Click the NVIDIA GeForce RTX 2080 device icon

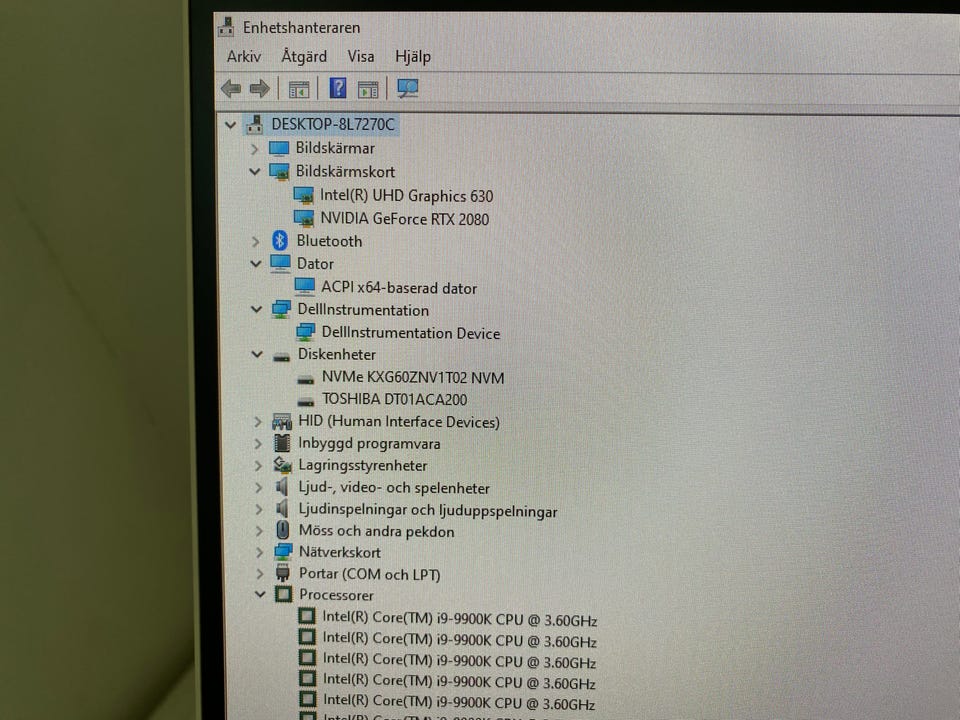click(x=304, y=218)
